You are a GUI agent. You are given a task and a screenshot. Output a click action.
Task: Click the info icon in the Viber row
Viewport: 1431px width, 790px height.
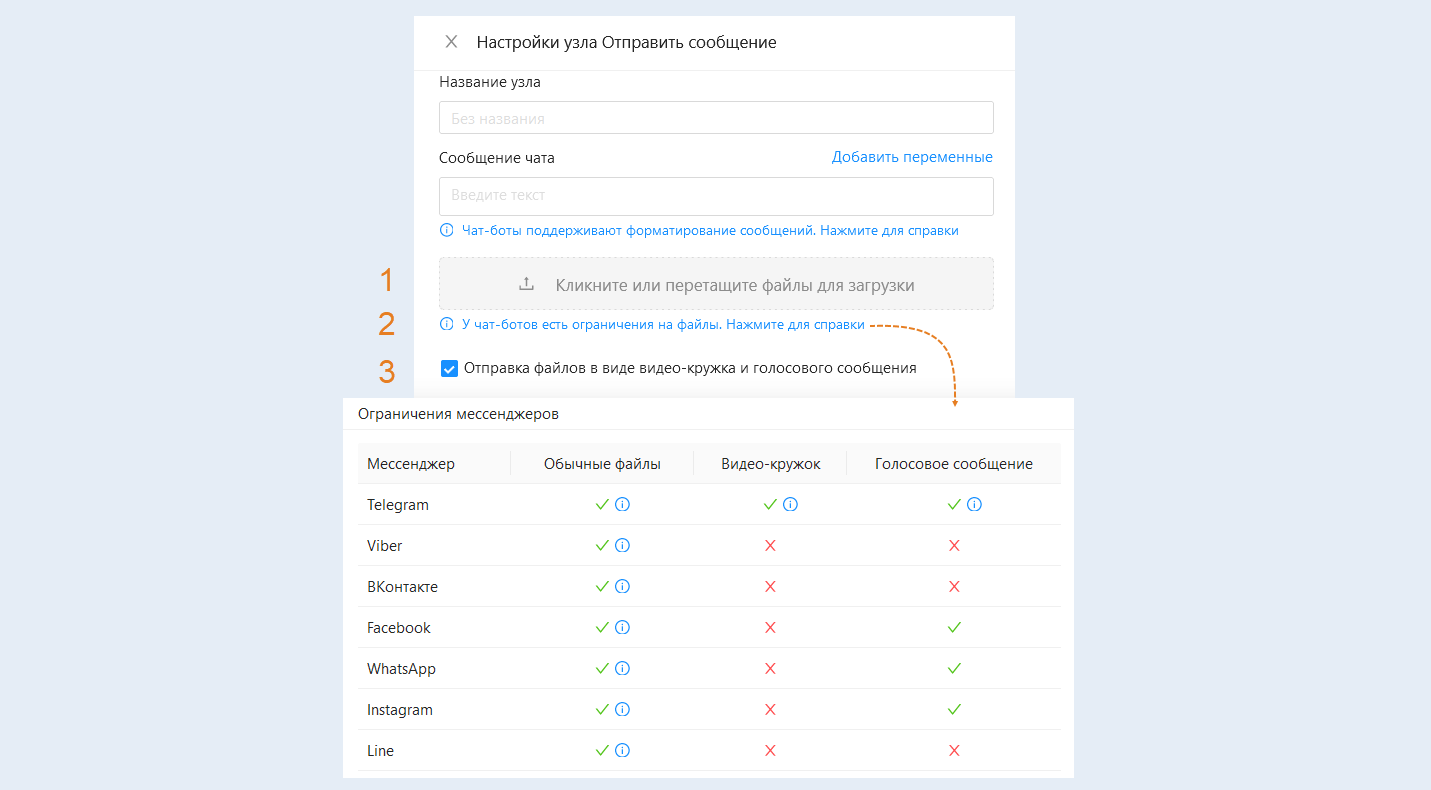(x=622, y=546)
